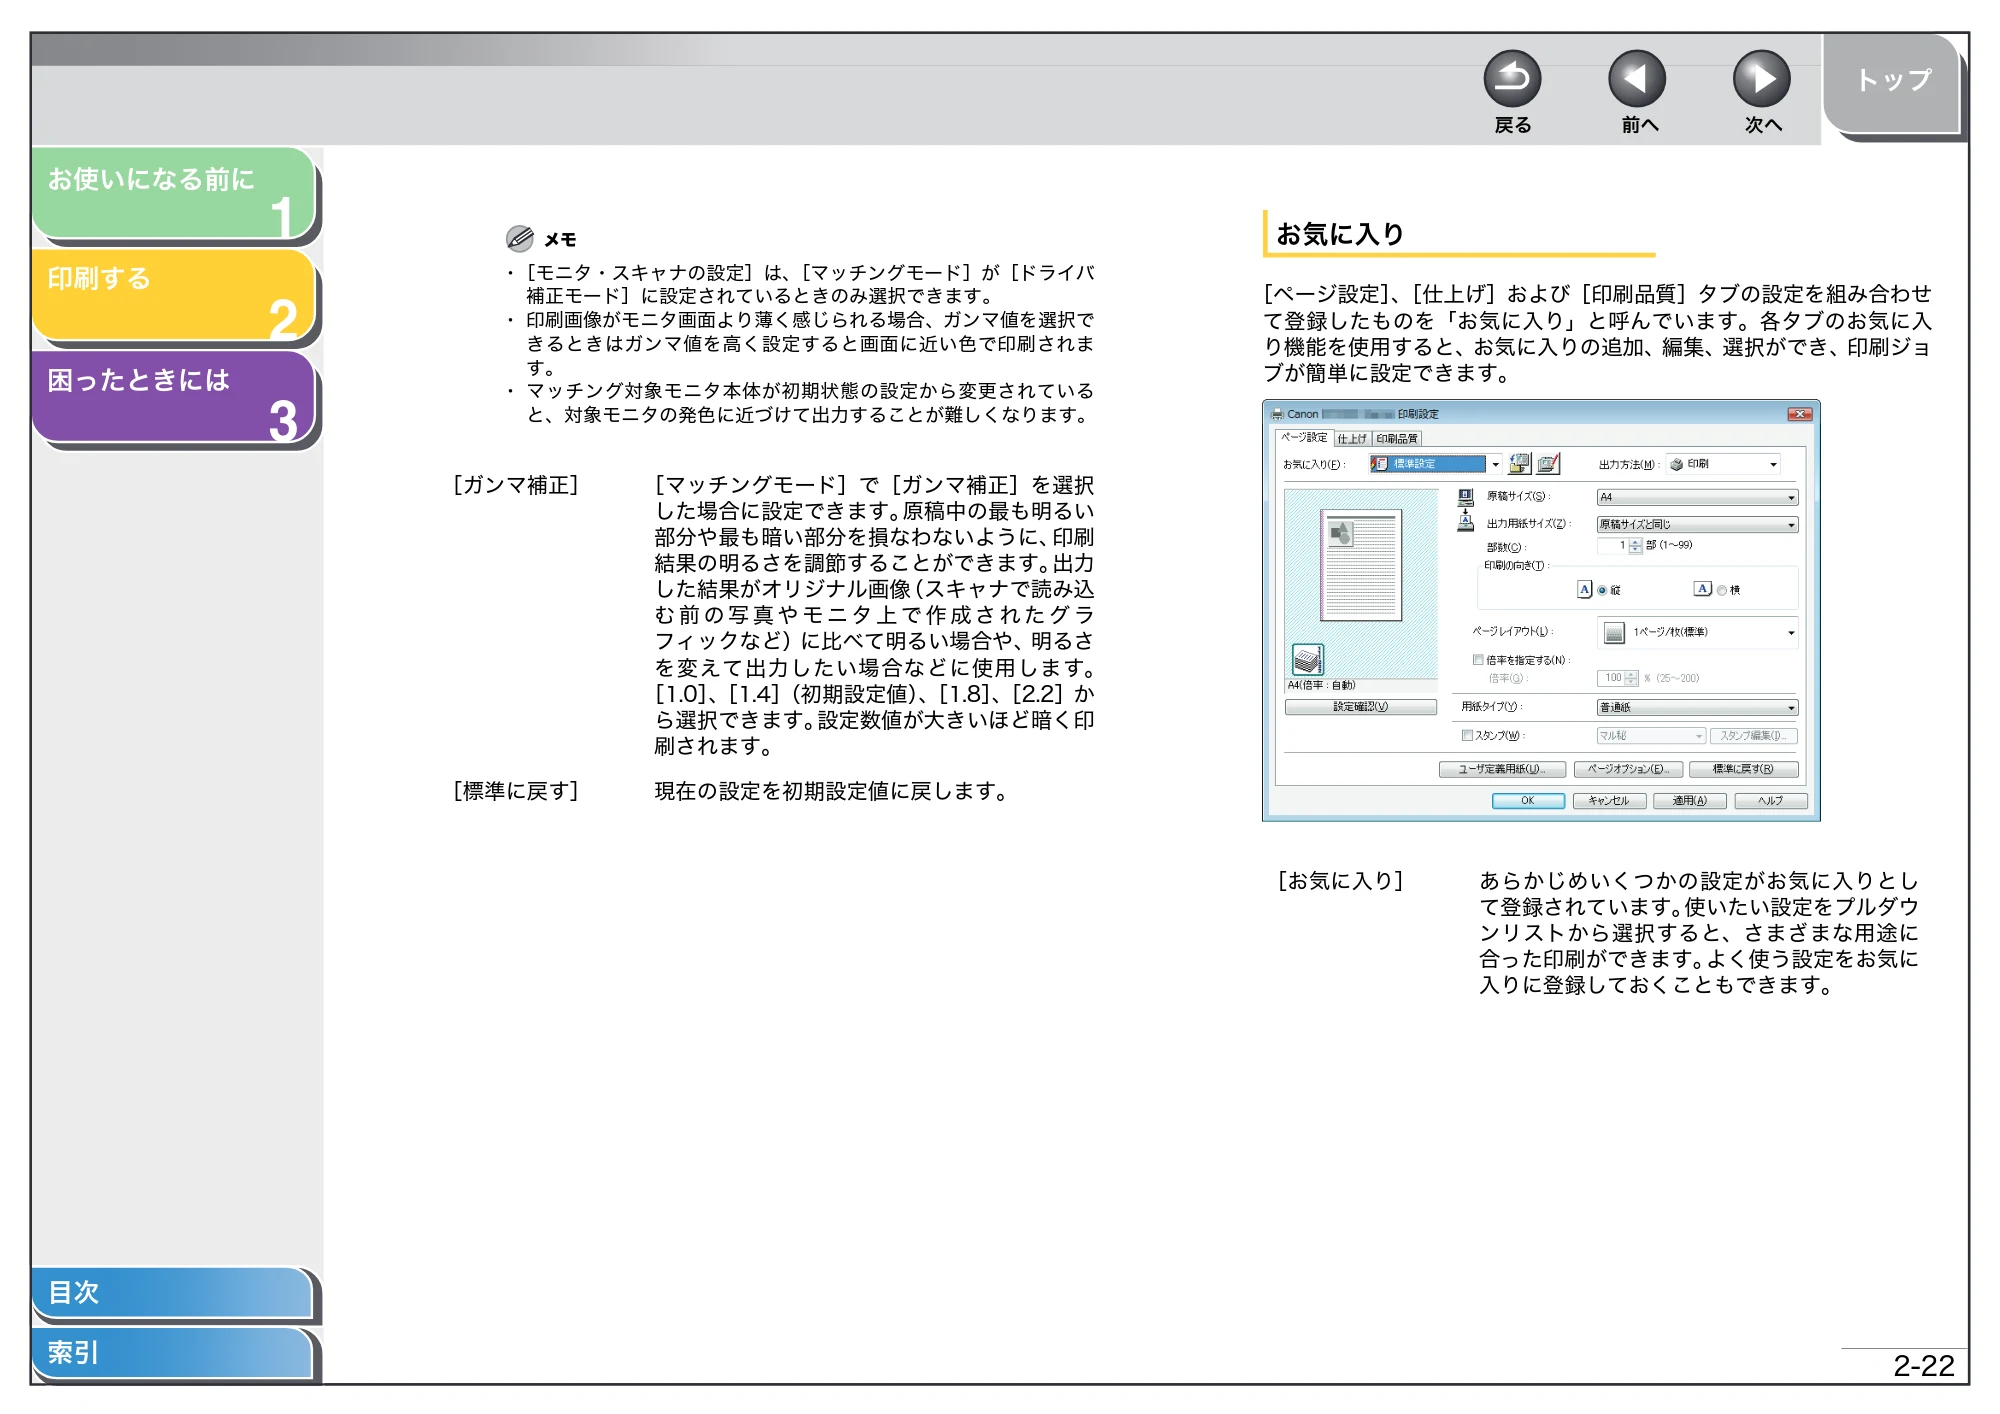Click the 適用 apply button

coord(1689,800)
